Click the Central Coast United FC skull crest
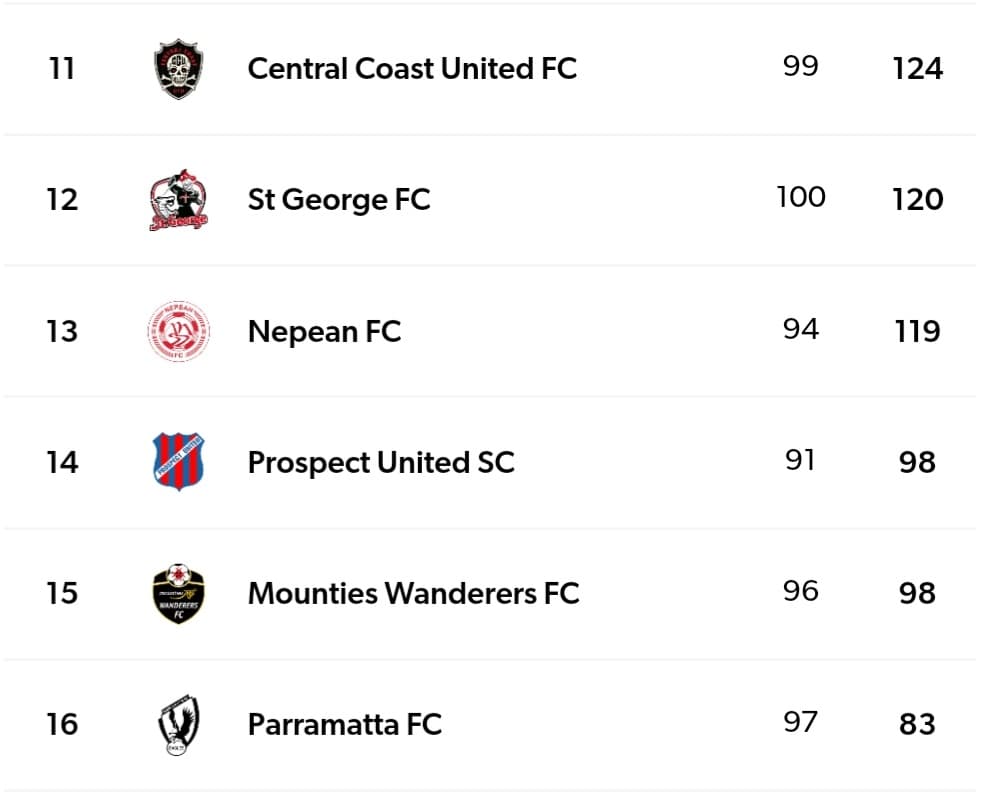 tap(180, 69)
